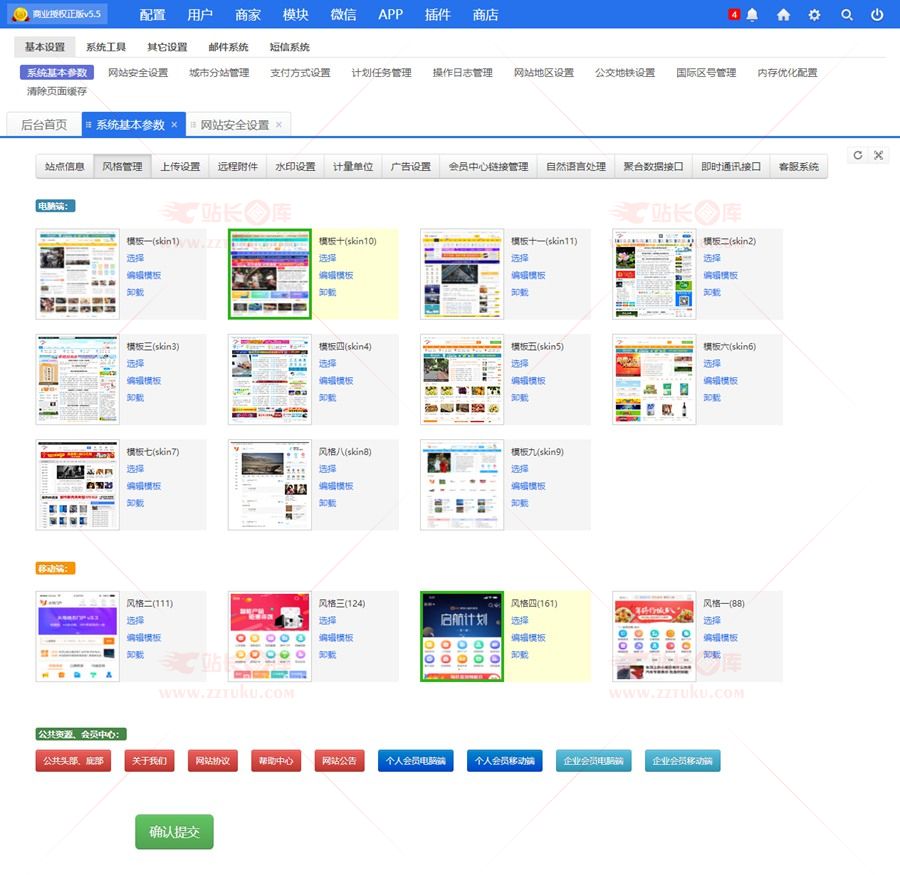This screenshot has width=900, height=875.
Task: Click the home icon in top bar
Action: (x=783, y=15)
